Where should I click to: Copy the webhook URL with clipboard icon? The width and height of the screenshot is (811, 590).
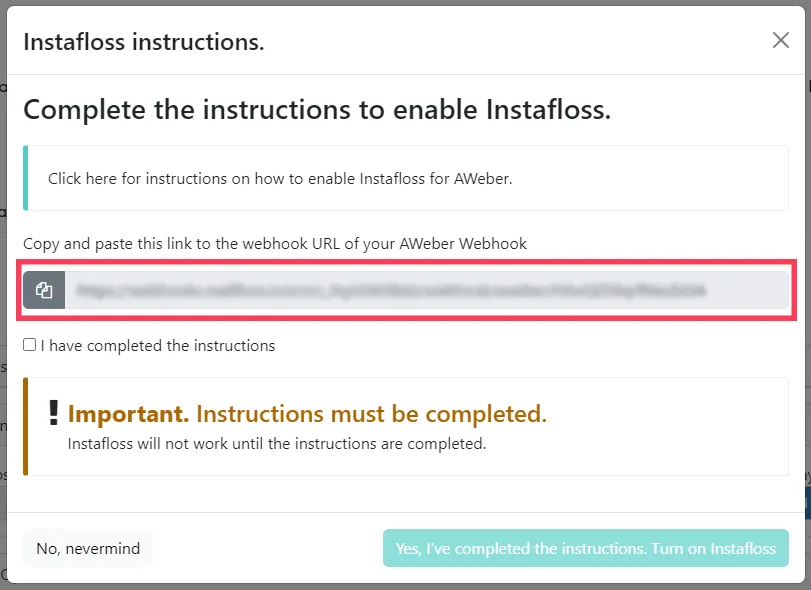(x=44, y=290)
